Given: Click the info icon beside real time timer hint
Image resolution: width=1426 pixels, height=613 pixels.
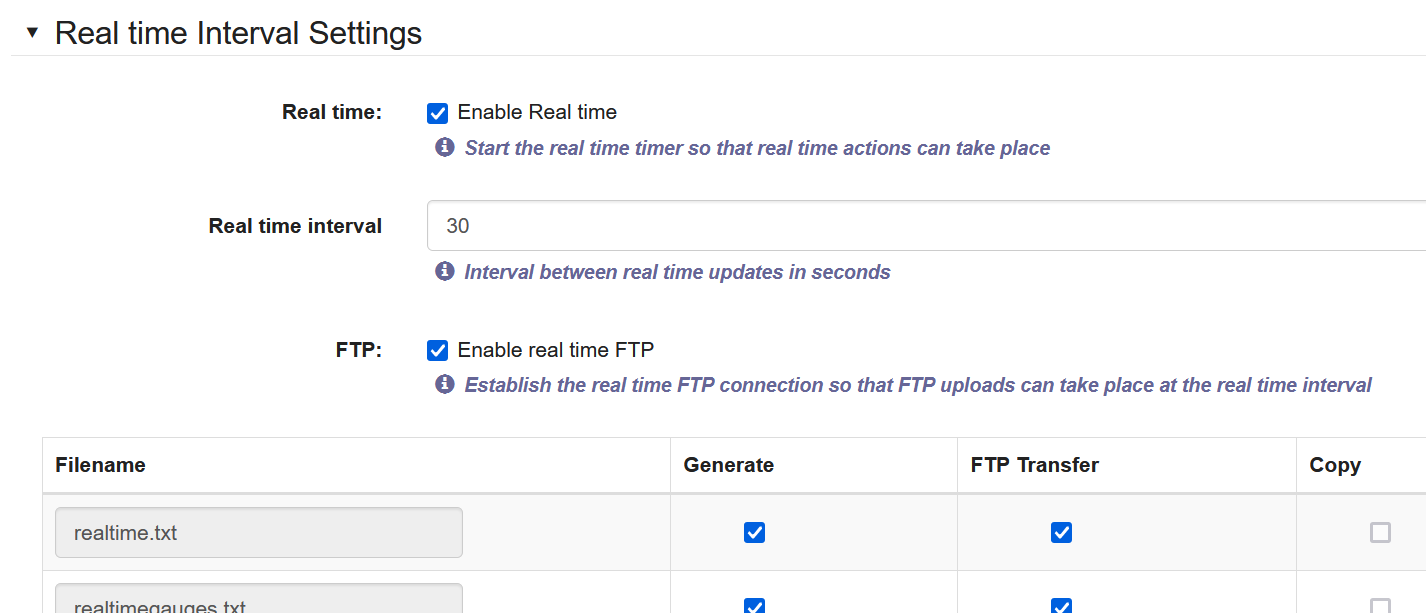Looking at the screenshot, I should pos(445,148).
